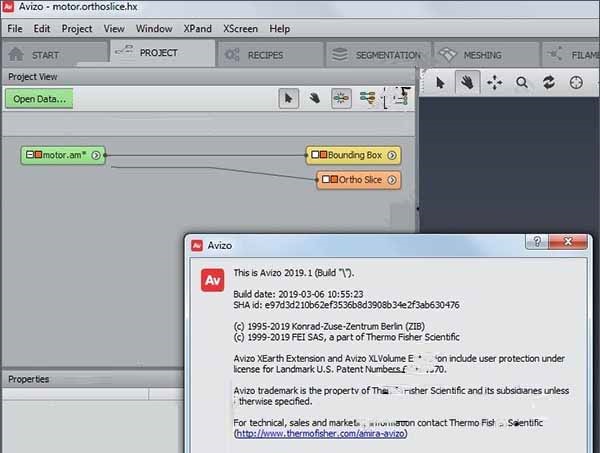Click the Project View panel title
Viewport: 600px width, 453px height.
(33, 77)
